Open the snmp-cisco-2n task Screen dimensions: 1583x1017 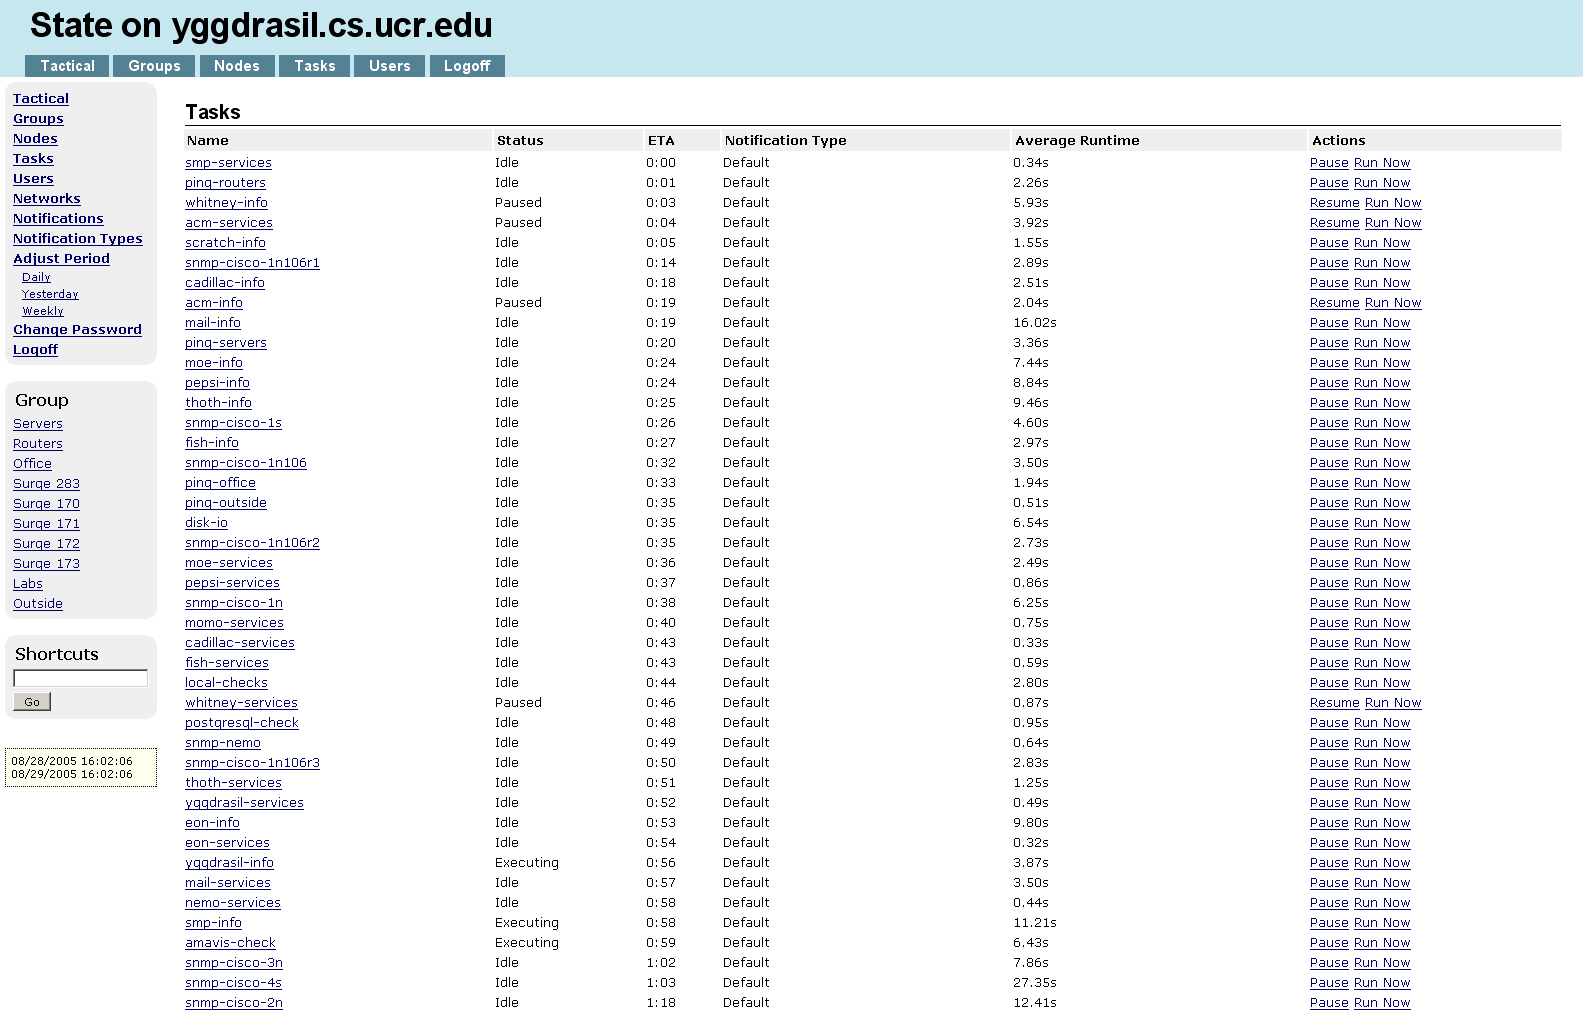tap(234, 1003)
